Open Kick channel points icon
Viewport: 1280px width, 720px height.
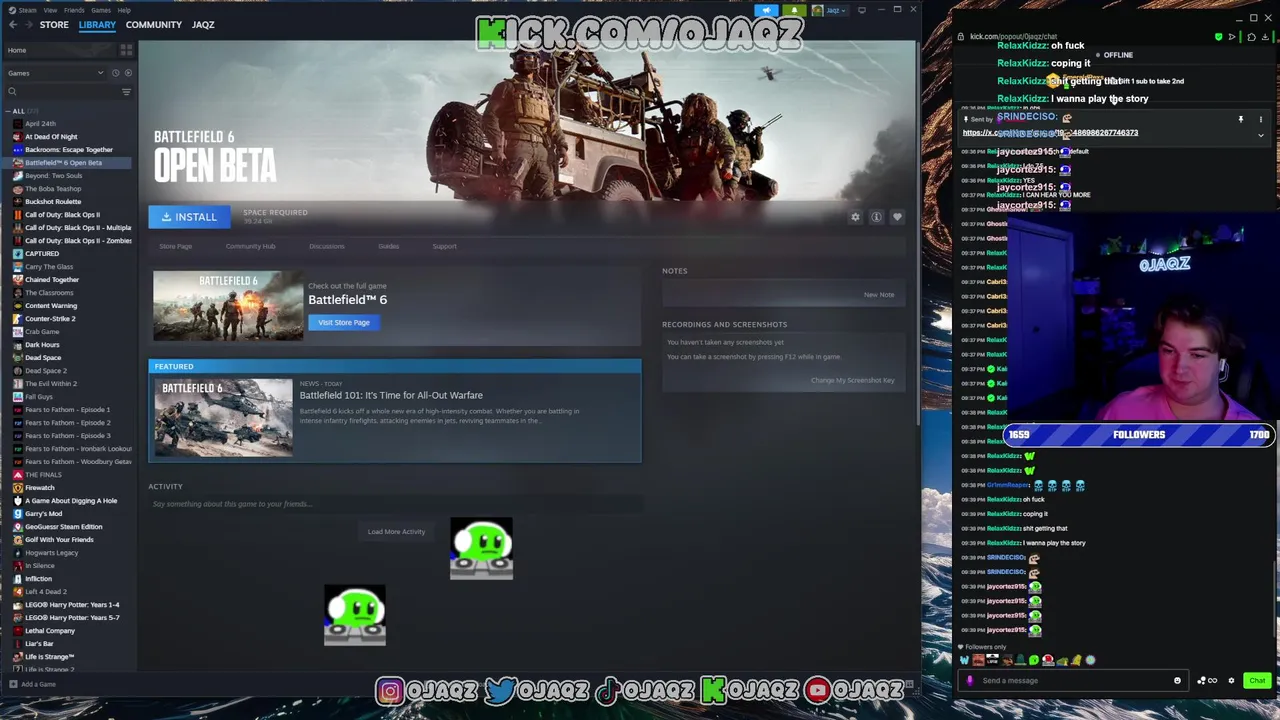1206,681
